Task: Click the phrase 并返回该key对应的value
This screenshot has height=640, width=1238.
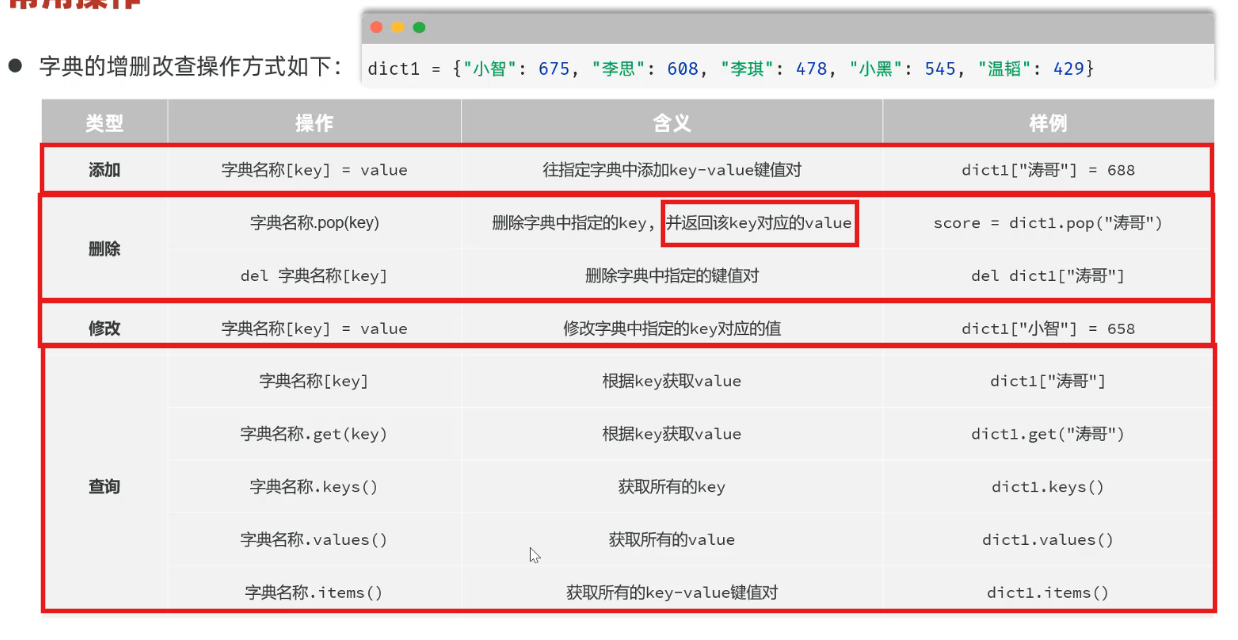Action: coord(759,223)
